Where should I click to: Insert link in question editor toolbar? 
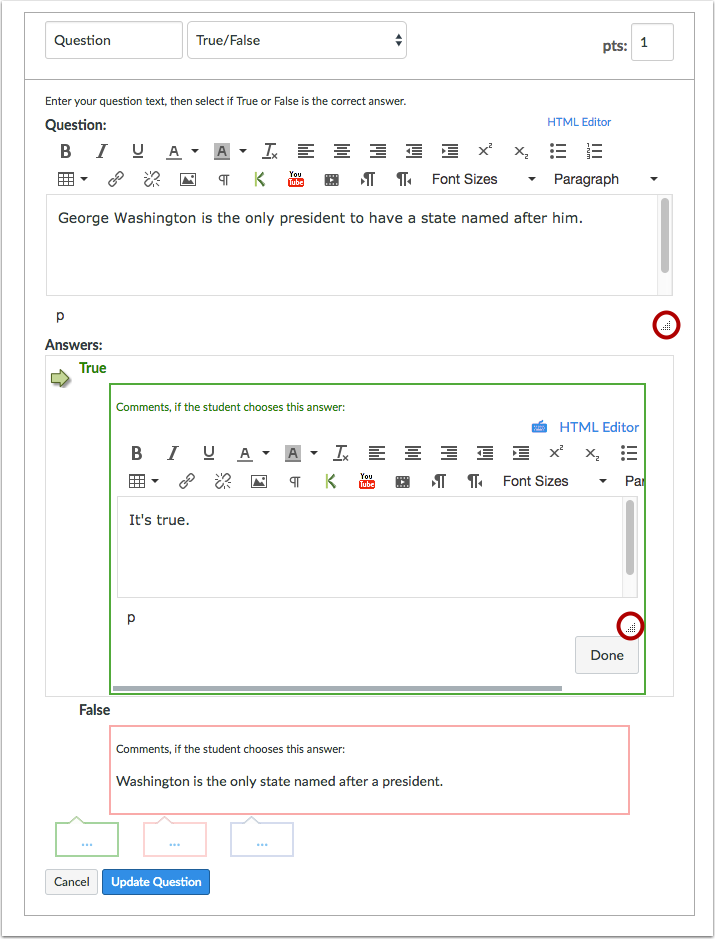[x=116, y=179]
